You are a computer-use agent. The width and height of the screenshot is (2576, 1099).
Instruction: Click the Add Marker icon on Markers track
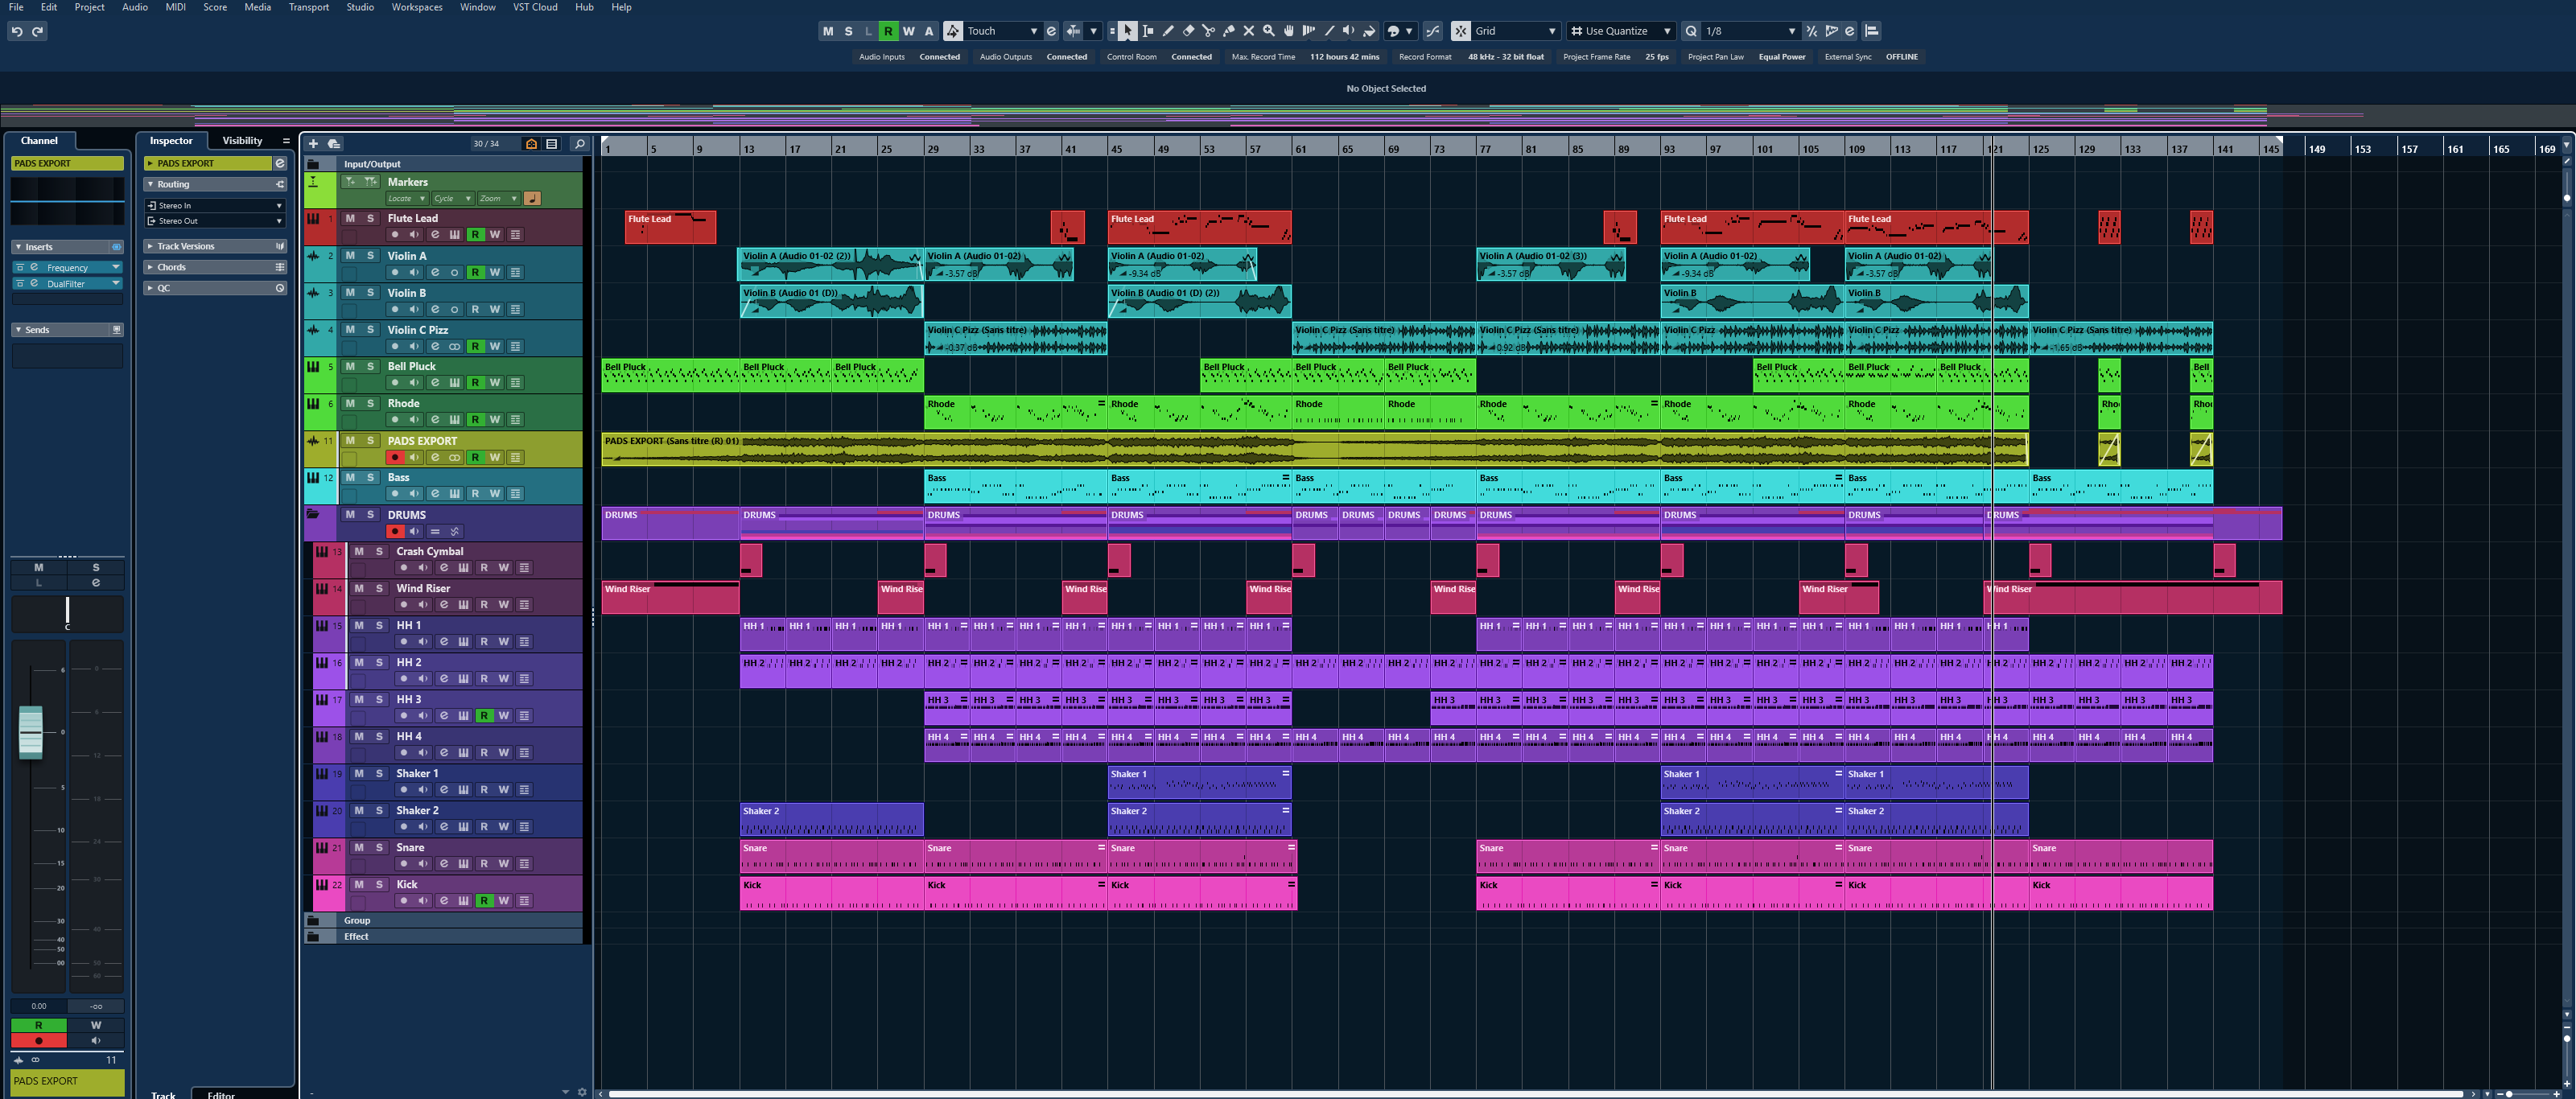click(x=350, y=182)
